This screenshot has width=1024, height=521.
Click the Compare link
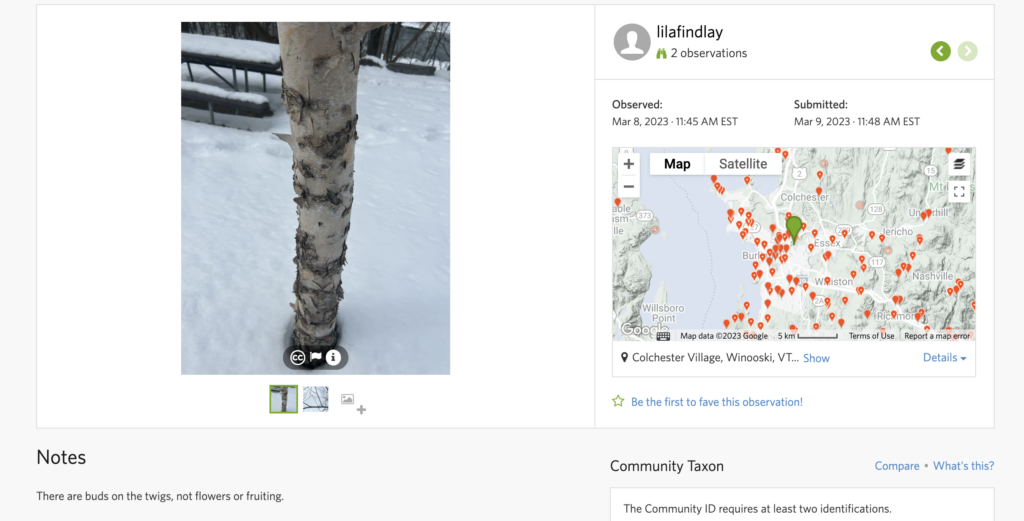(x=897, y=466)
